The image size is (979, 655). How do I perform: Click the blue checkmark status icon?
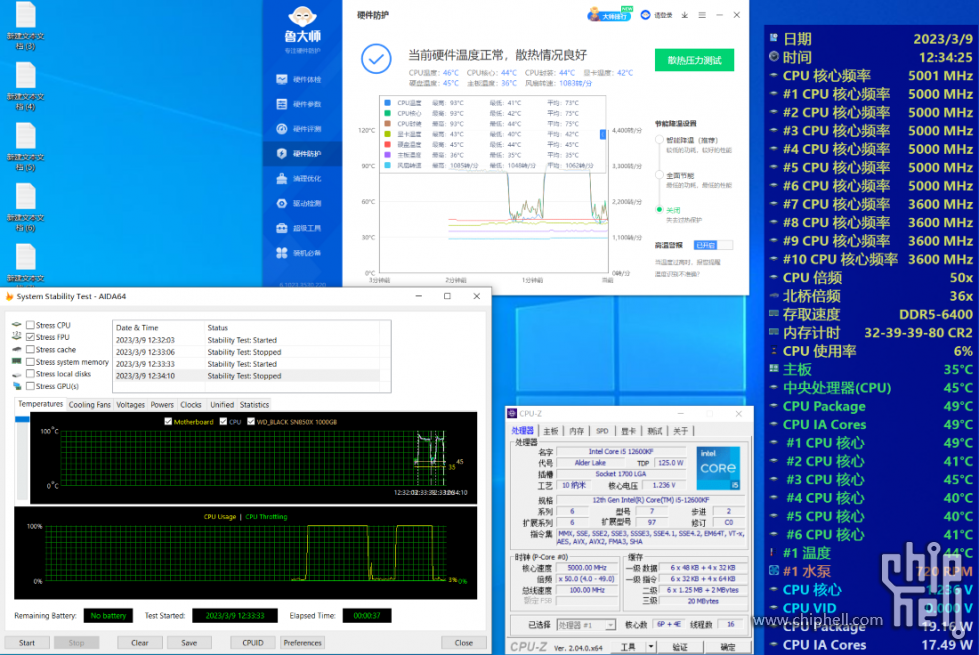(376, 59)
